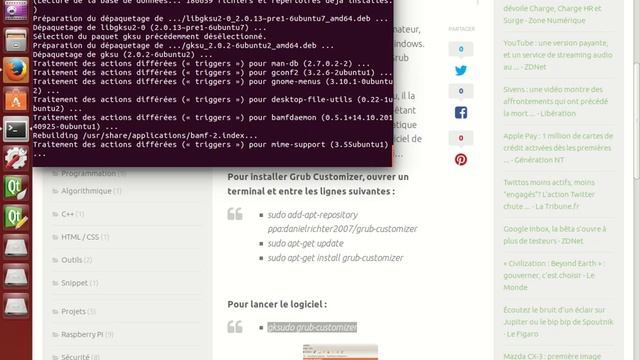Click the 'Pour lancer le logiciel' heading

pos(277,304)
